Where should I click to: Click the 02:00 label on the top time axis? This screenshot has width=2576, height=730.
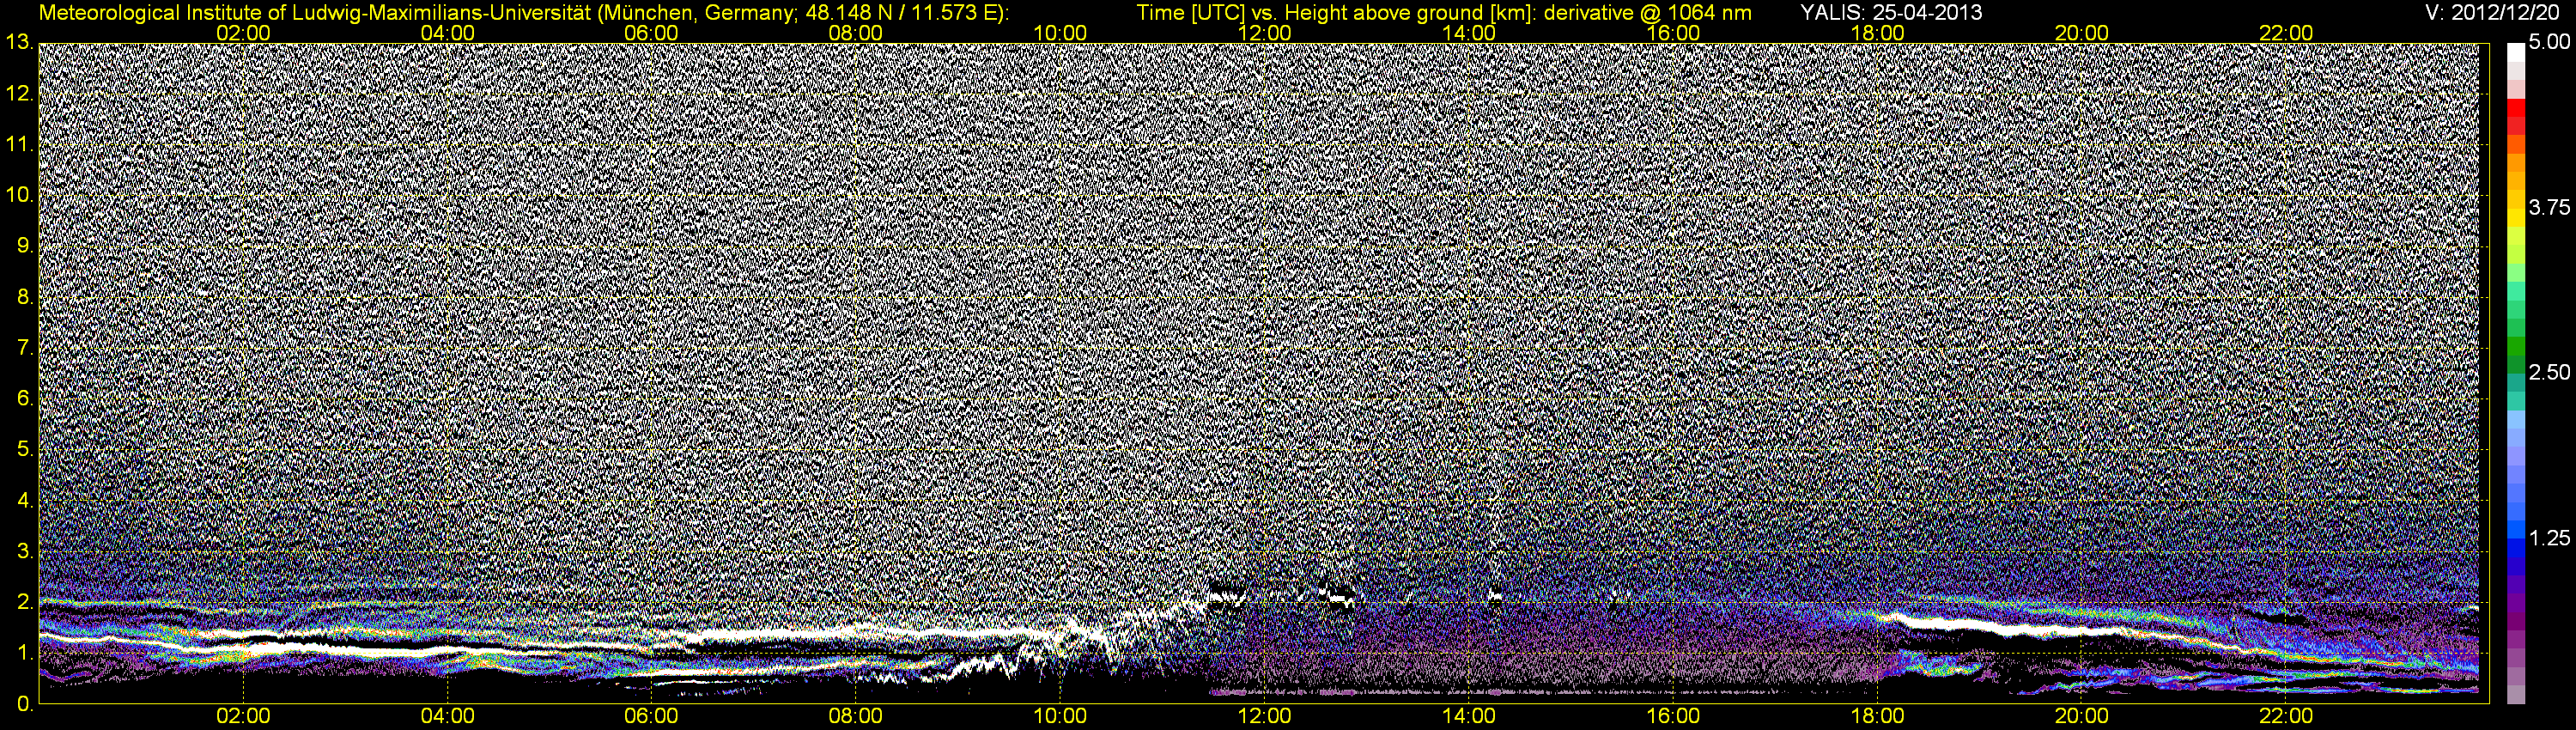click(243, 33)
